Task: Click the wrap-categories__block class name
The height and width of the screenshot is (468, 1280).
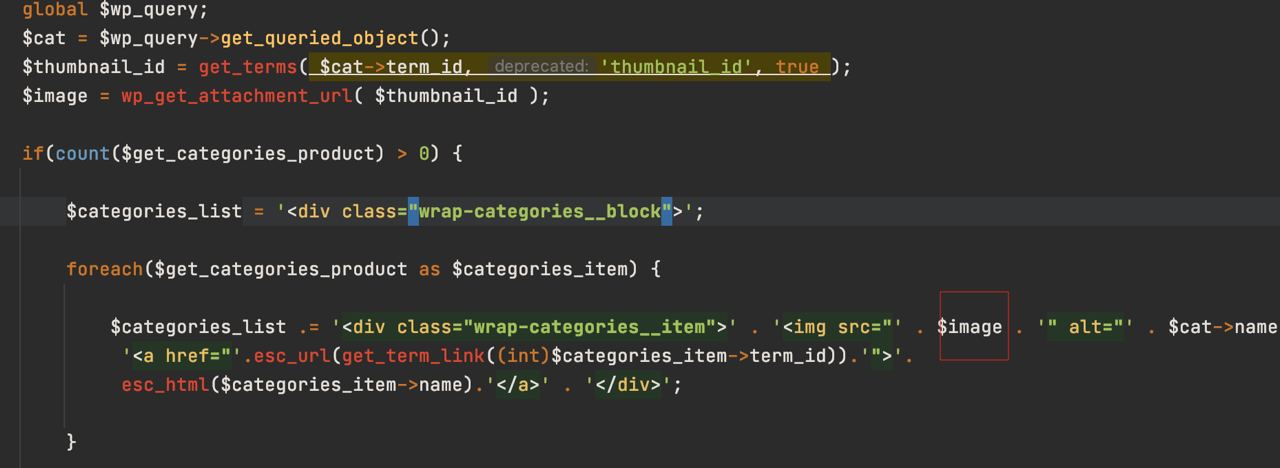Action: [540, 211]
